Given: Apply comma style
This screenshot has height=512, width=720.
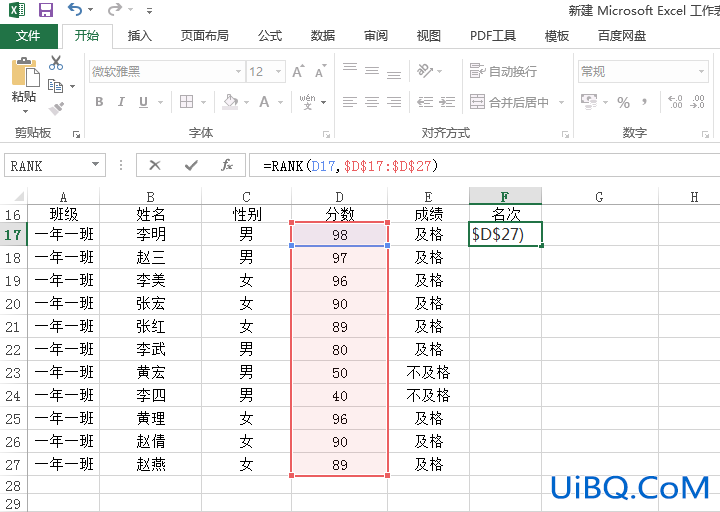Looking at the screenshot, I should [645, 101].
